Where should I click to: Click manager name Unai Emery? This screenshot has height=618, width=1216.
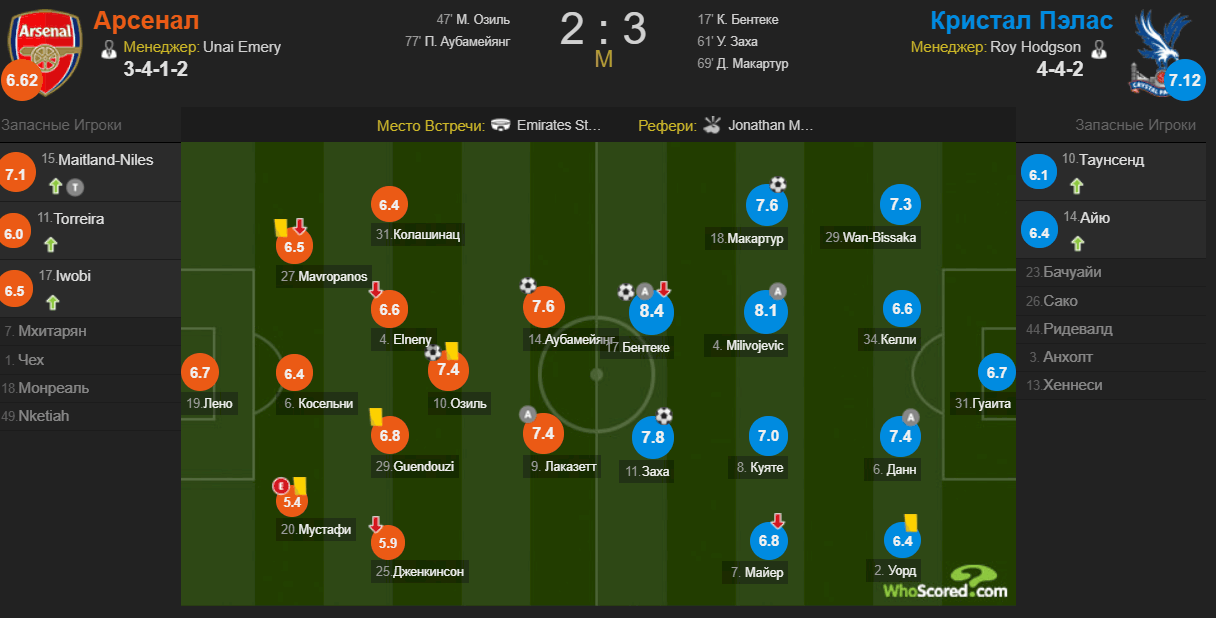point(242,47)
